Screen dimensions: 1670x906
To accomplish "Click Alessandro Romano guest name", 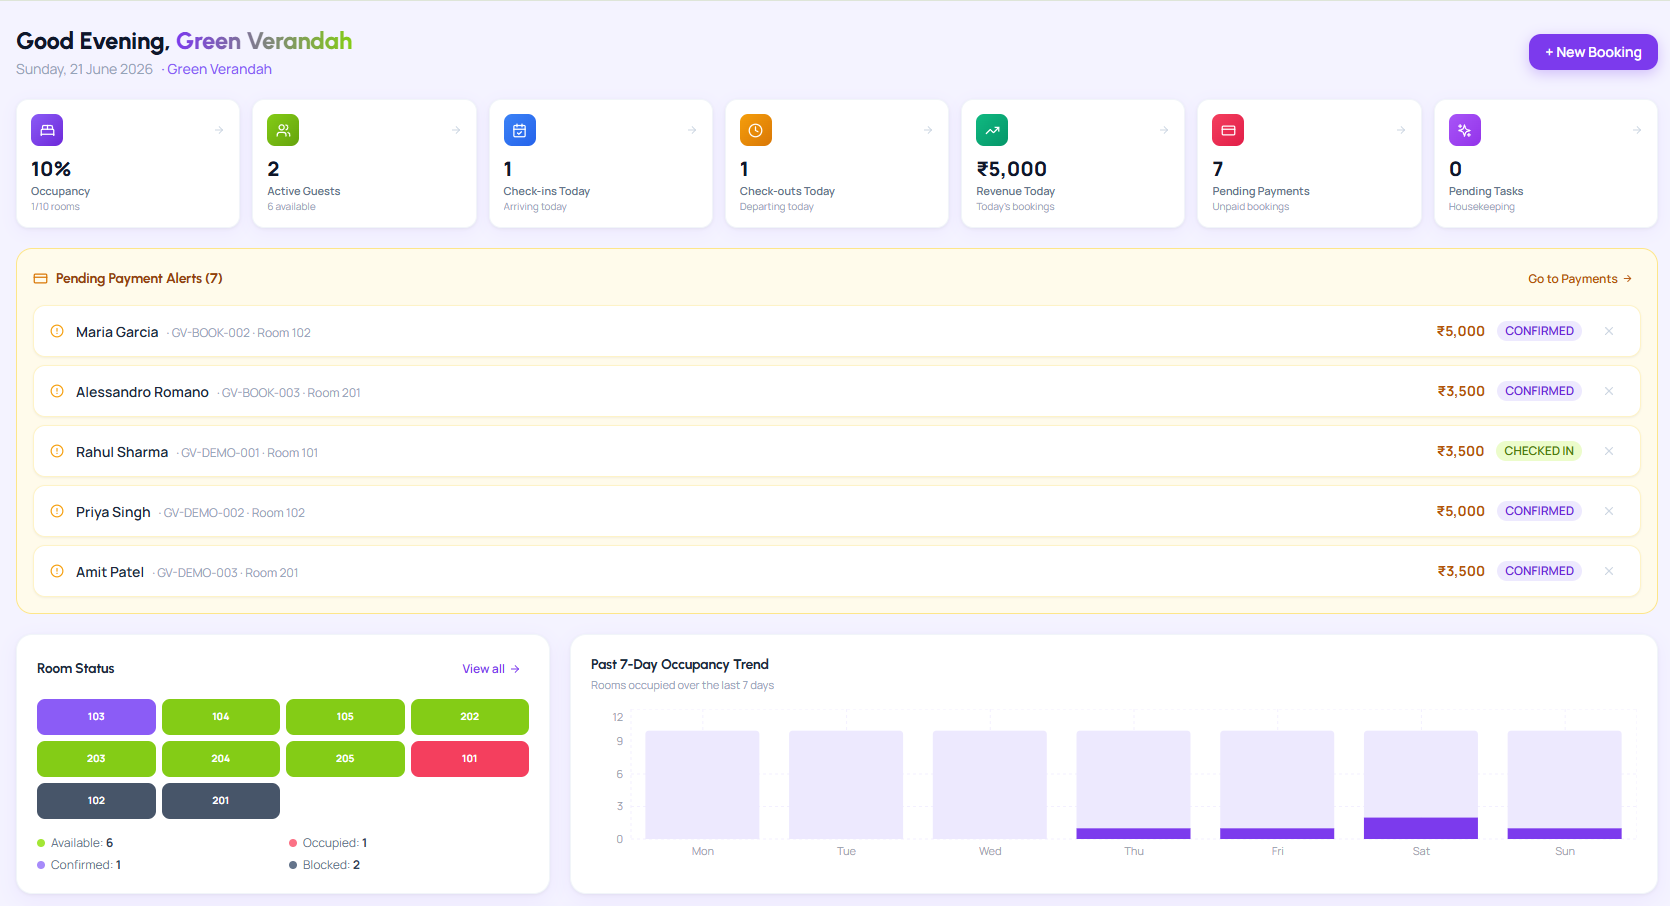I will click(142, 392).
